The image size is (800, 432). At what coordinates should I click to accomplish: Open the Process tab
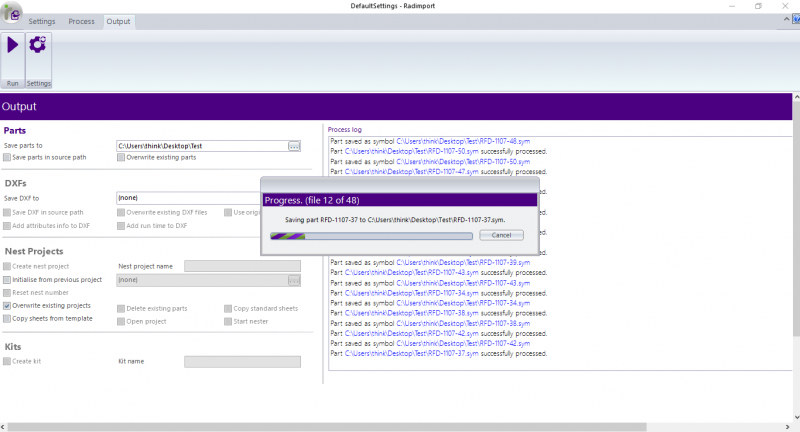[81, 21]
